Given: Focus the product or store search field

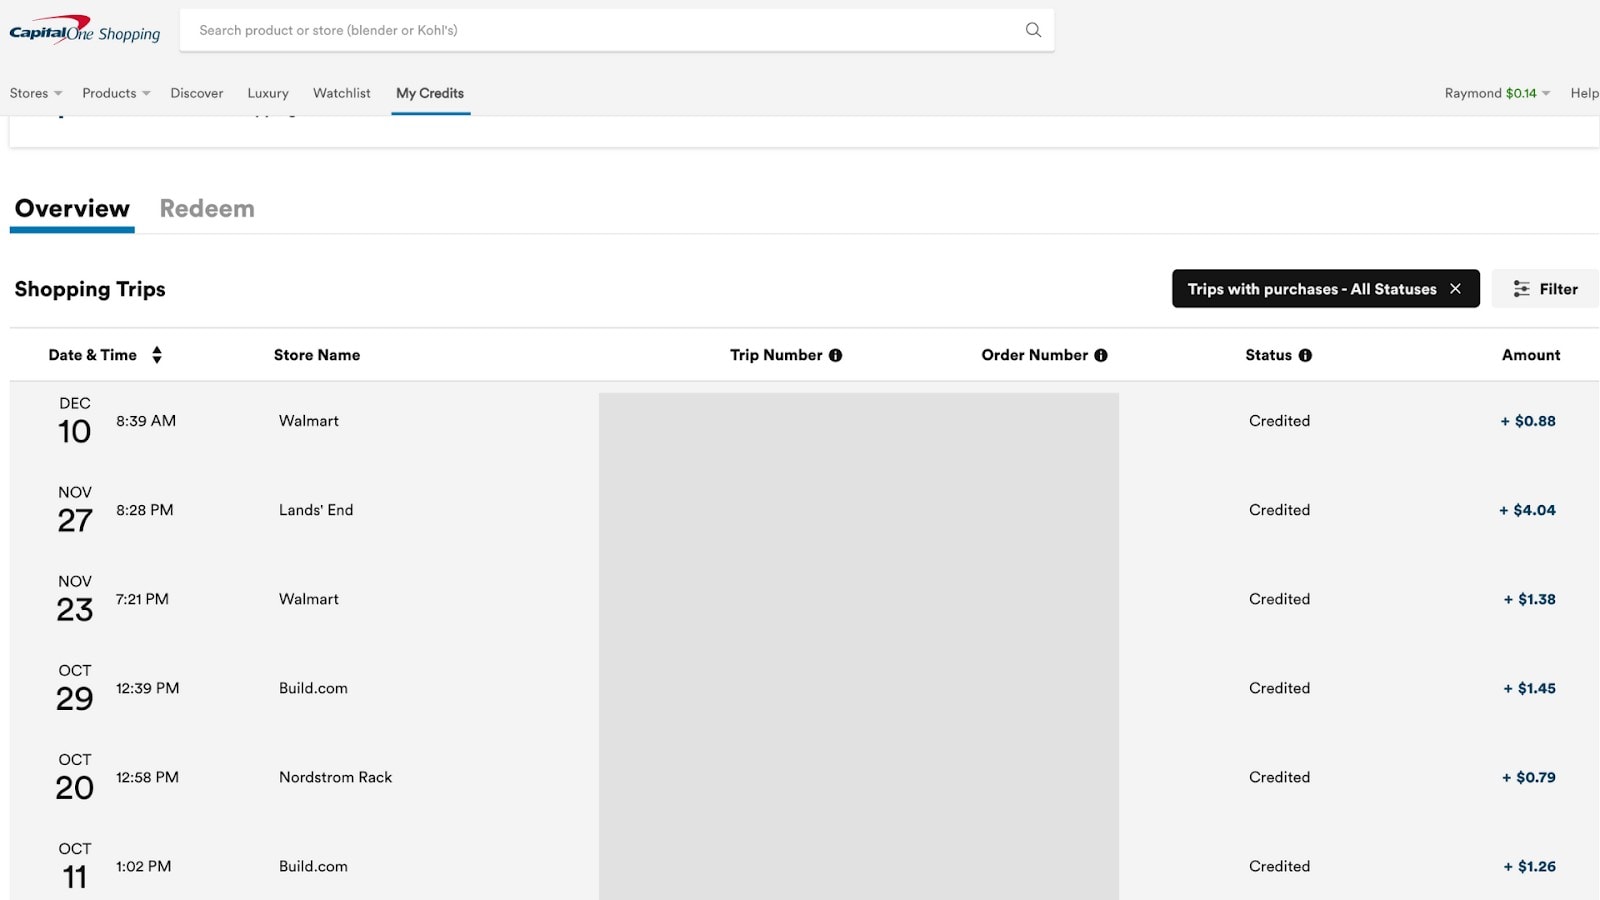Looking at the screenshot, I should (x=606, y=30).
